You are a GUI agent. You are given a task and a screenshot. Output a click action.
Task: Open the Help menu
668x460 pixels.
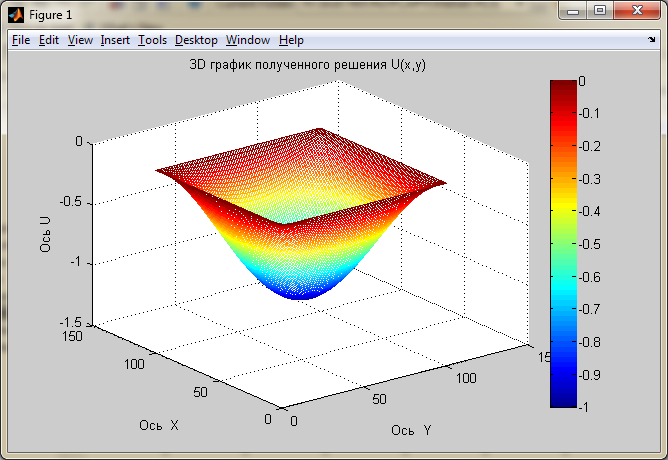pyautogui.click(x=291, y=40)
